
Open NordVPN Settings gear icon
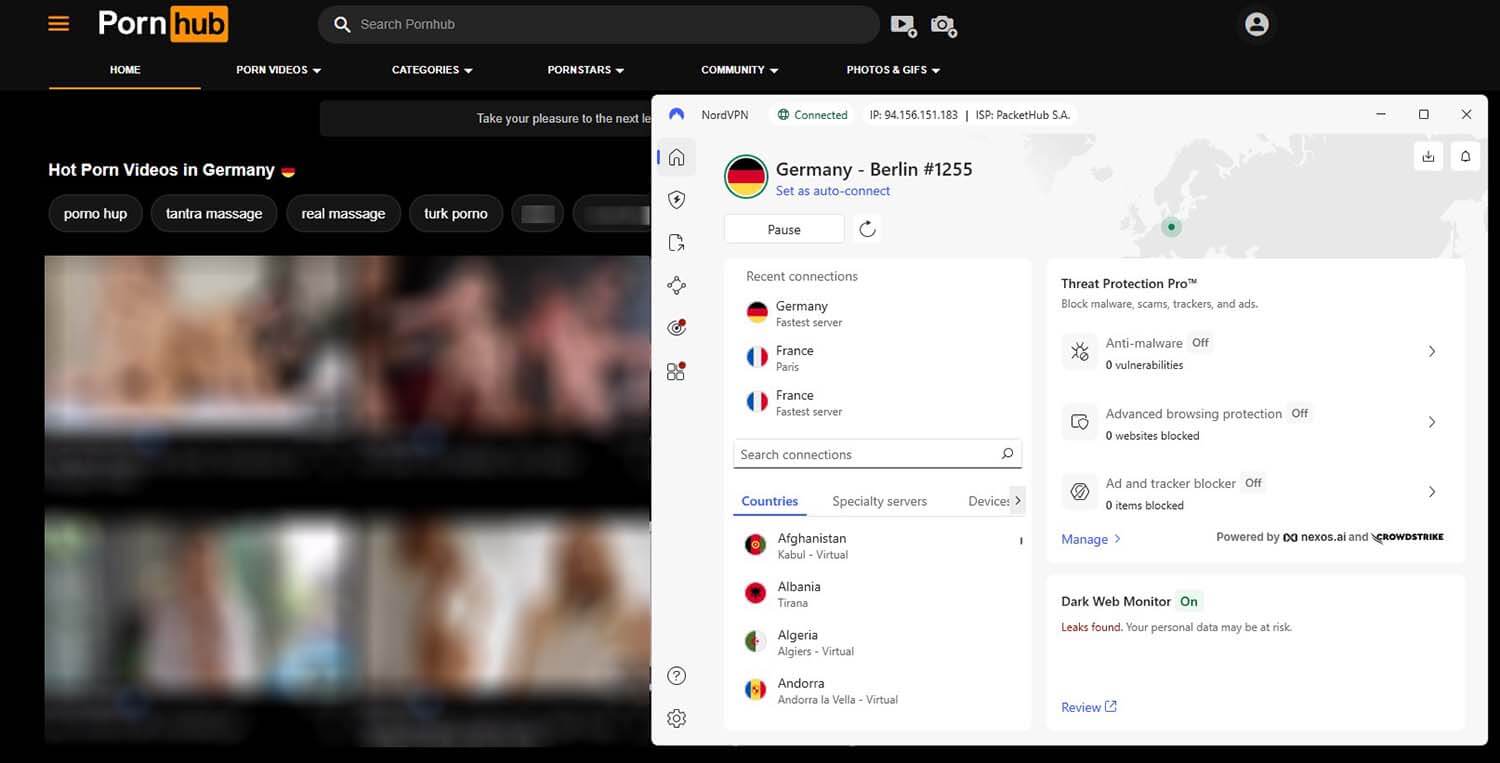click(677, 718)
